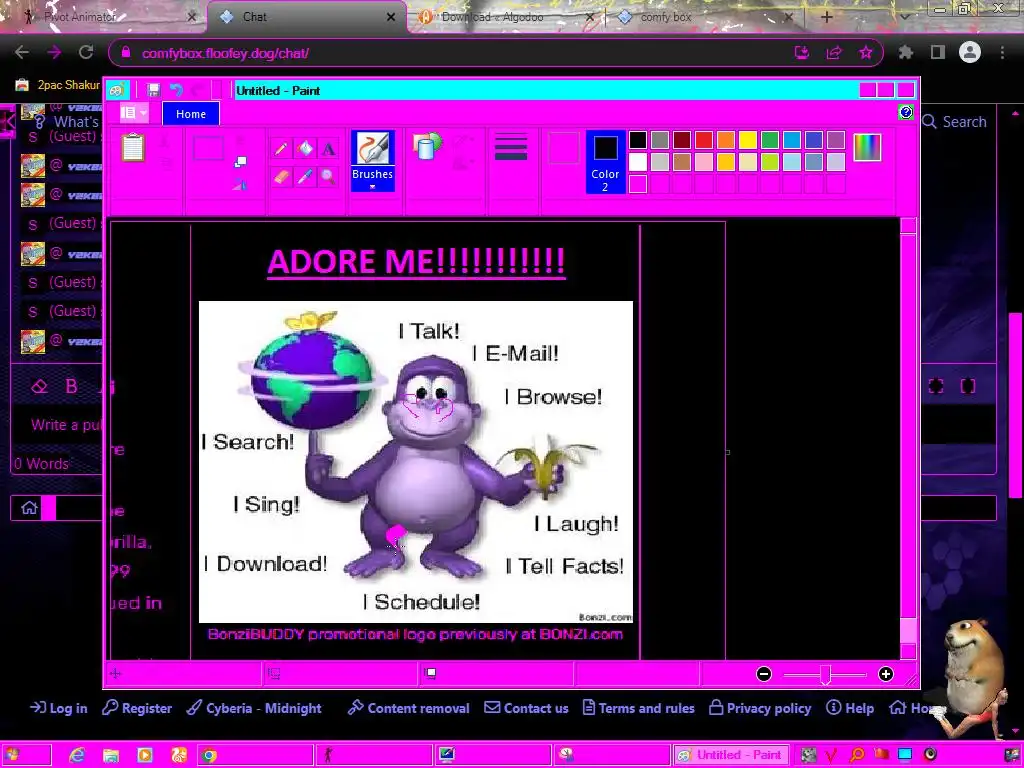
Task: Click the Rotate or flip icon
Action: point(240,185)
